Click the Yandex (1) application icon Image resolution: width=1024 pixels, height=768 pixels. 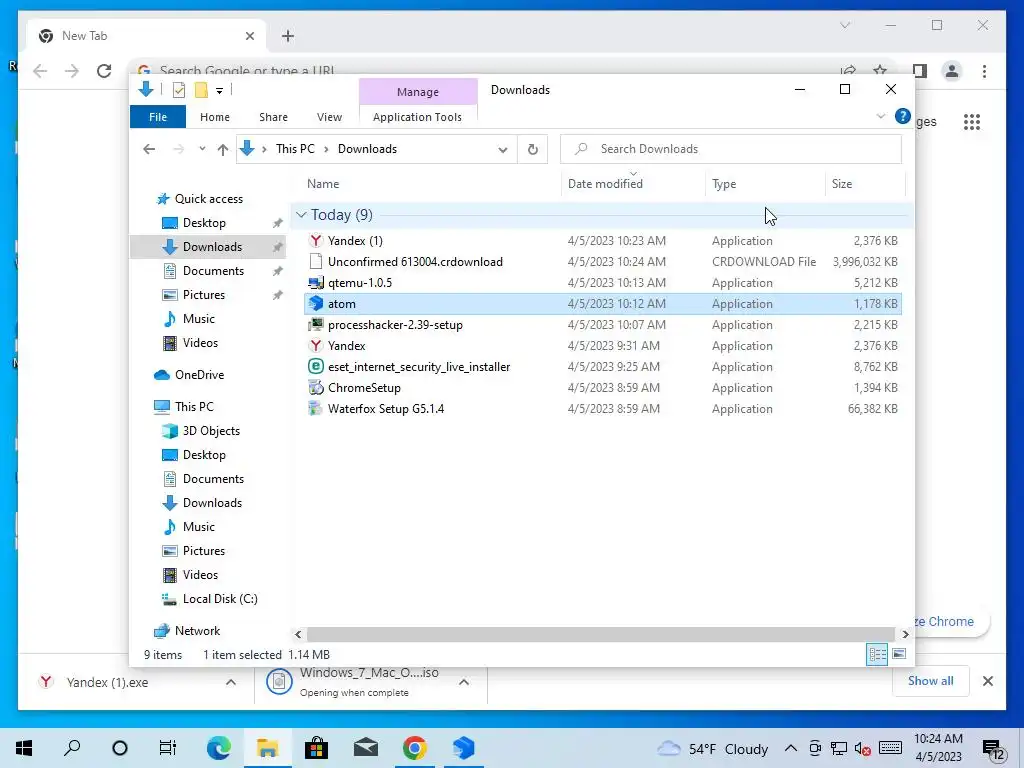pos(316,241)
